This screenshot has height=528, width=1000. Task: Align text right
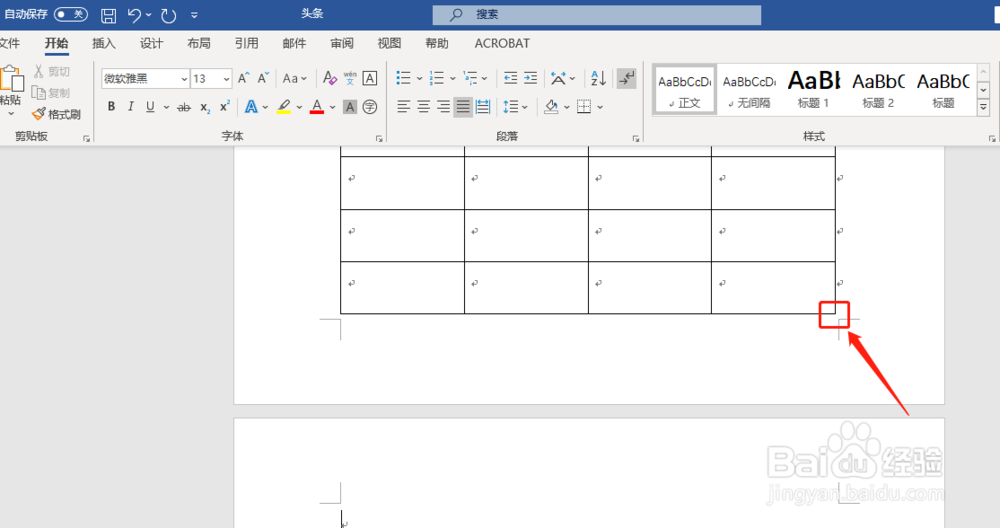pyautogui.click(x=443, y=106)
